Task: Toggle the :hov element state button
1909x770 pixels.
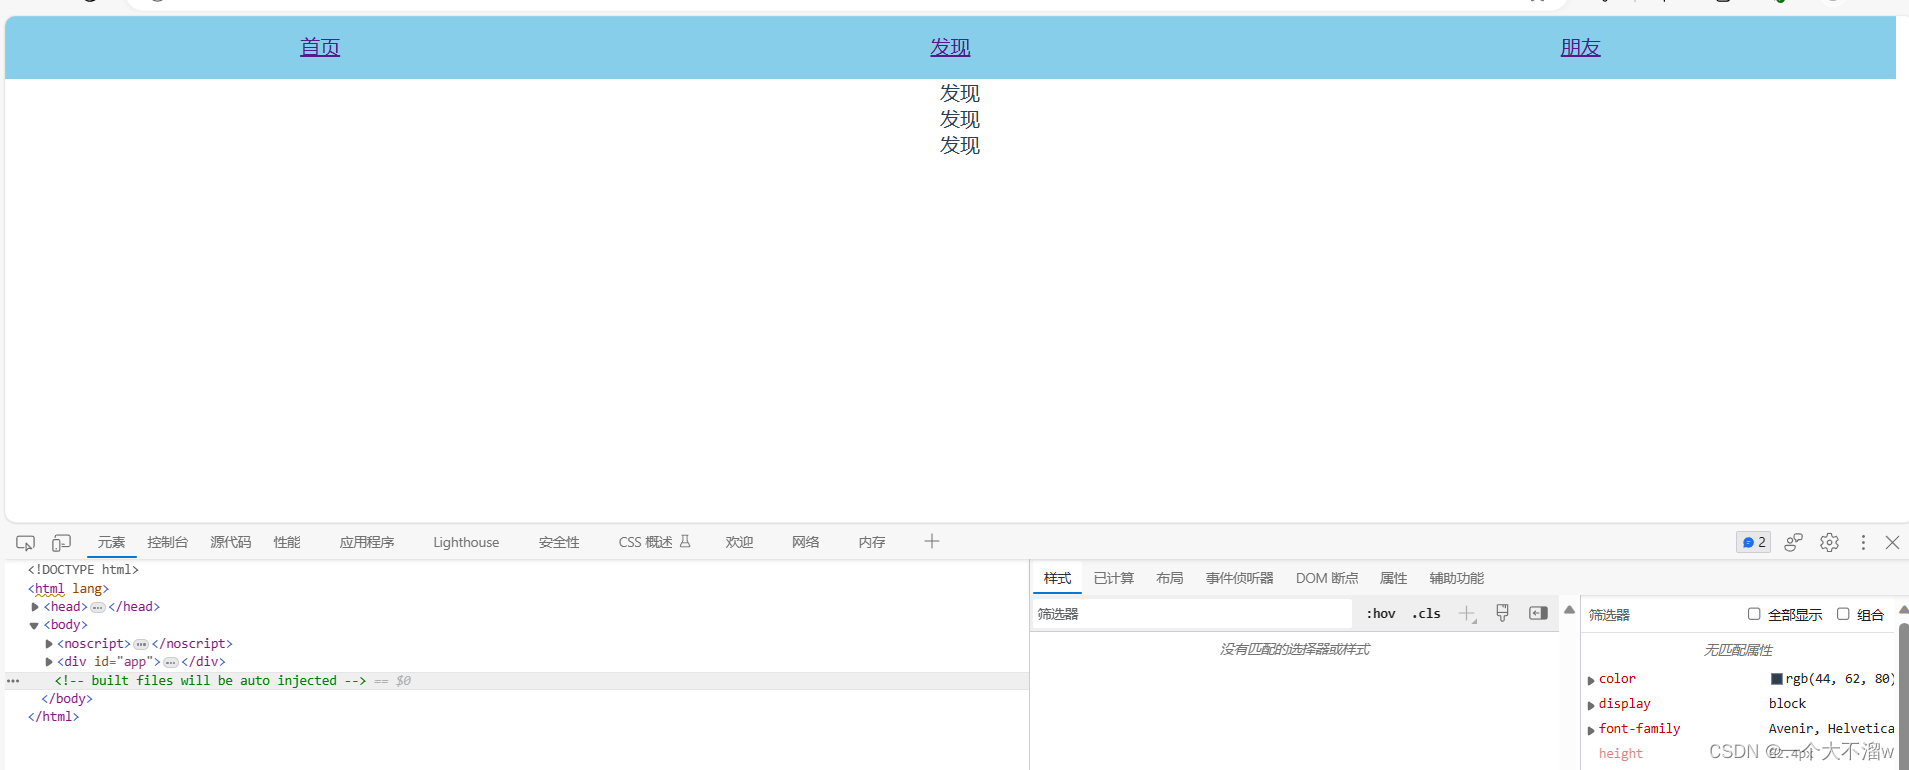Action: pyautogui.click(x=1381, y=614)
